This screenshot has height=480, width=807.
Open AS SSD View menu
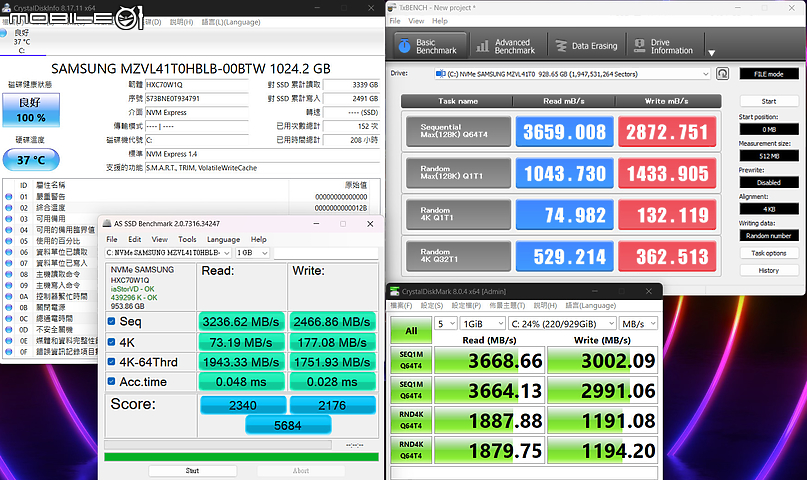click(160, 239)
